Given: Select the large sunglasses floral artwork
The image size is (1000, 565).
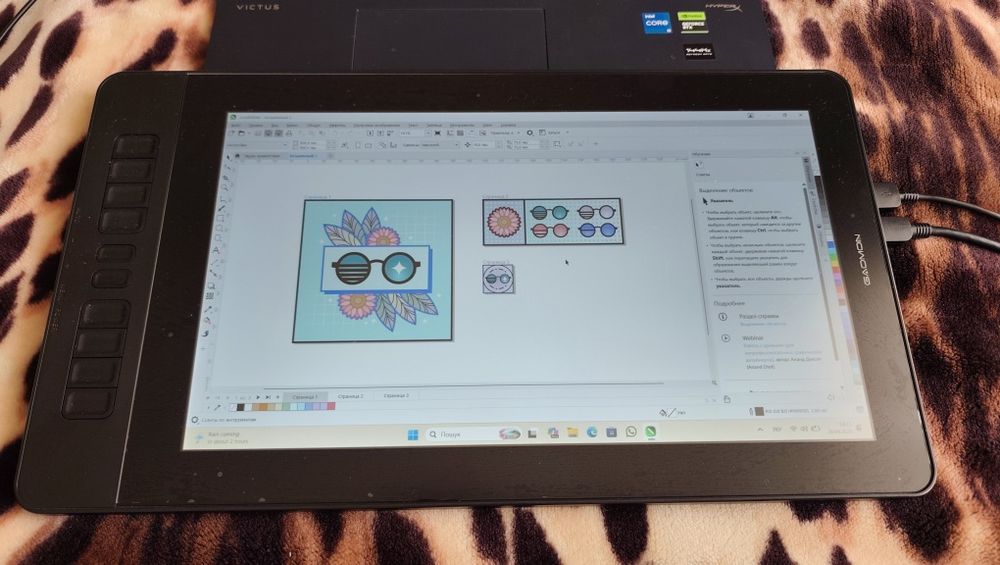Looking at the screenshot, I should pyautogui.click(x=373, y=270).
